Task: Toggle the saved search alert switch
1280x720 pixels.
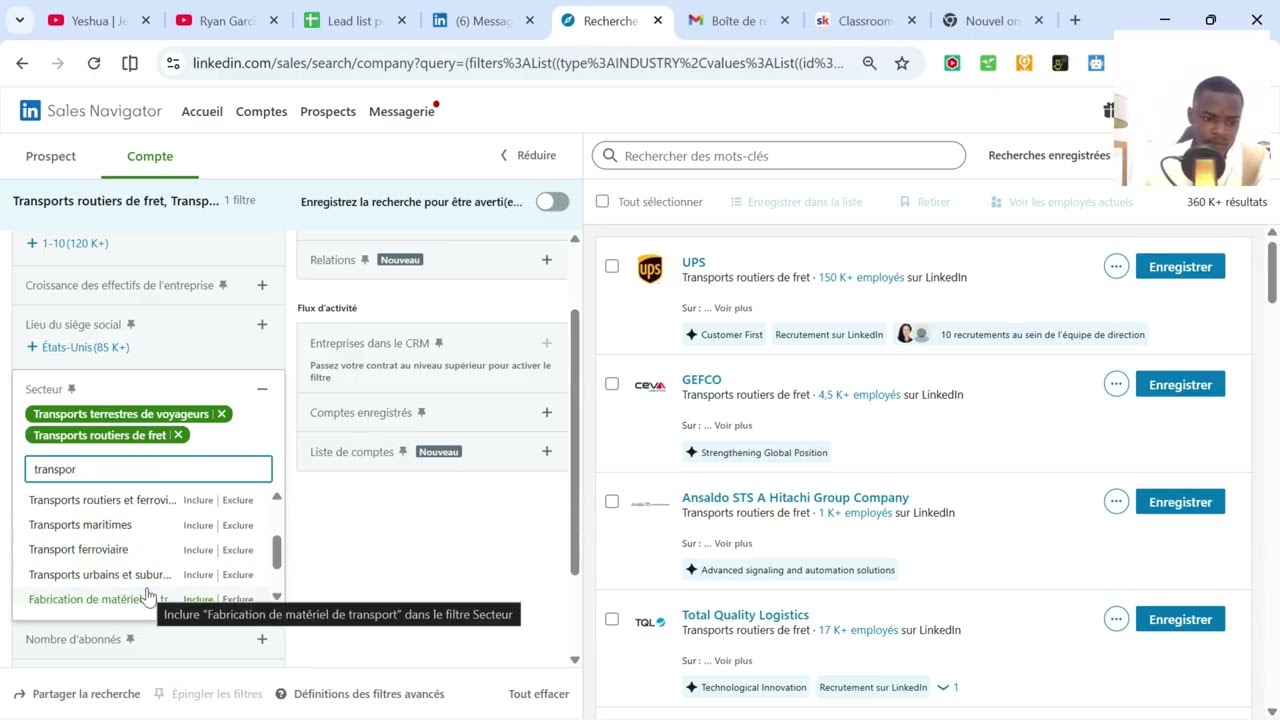Action: point(552,202)
